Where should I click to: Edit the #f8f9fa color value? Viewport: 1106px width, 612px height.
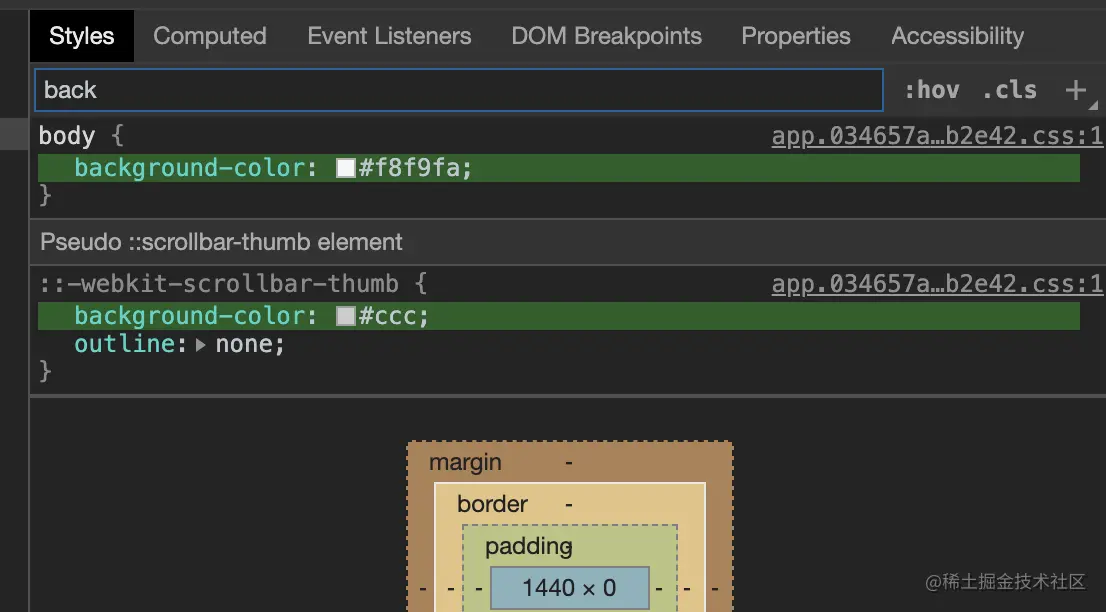410,168
